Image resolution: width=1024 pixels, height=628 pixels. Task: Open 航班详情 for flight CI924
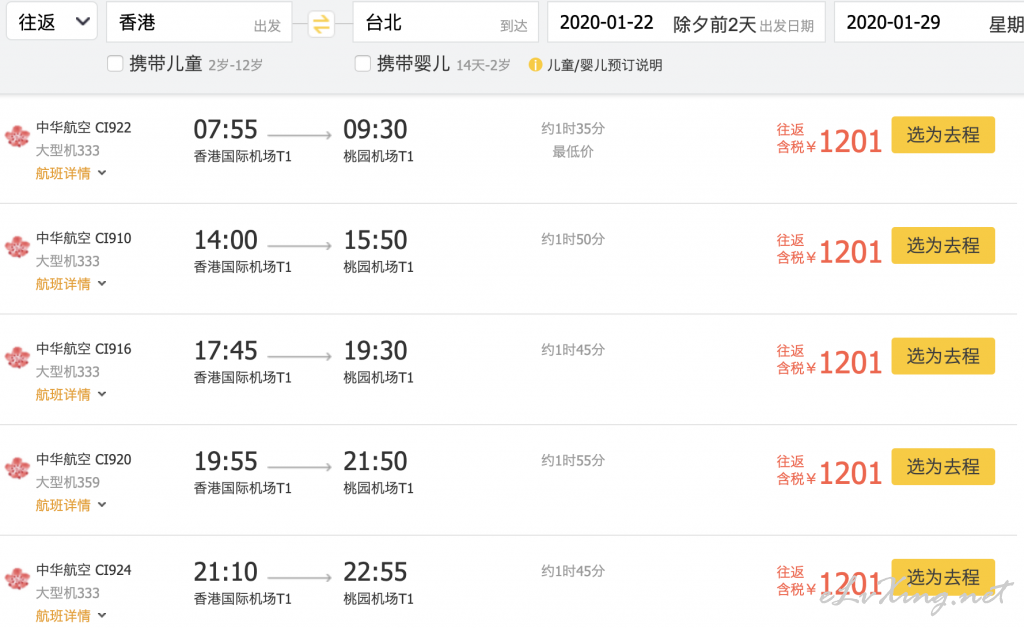pyautogui.click(x=71, y=616)
